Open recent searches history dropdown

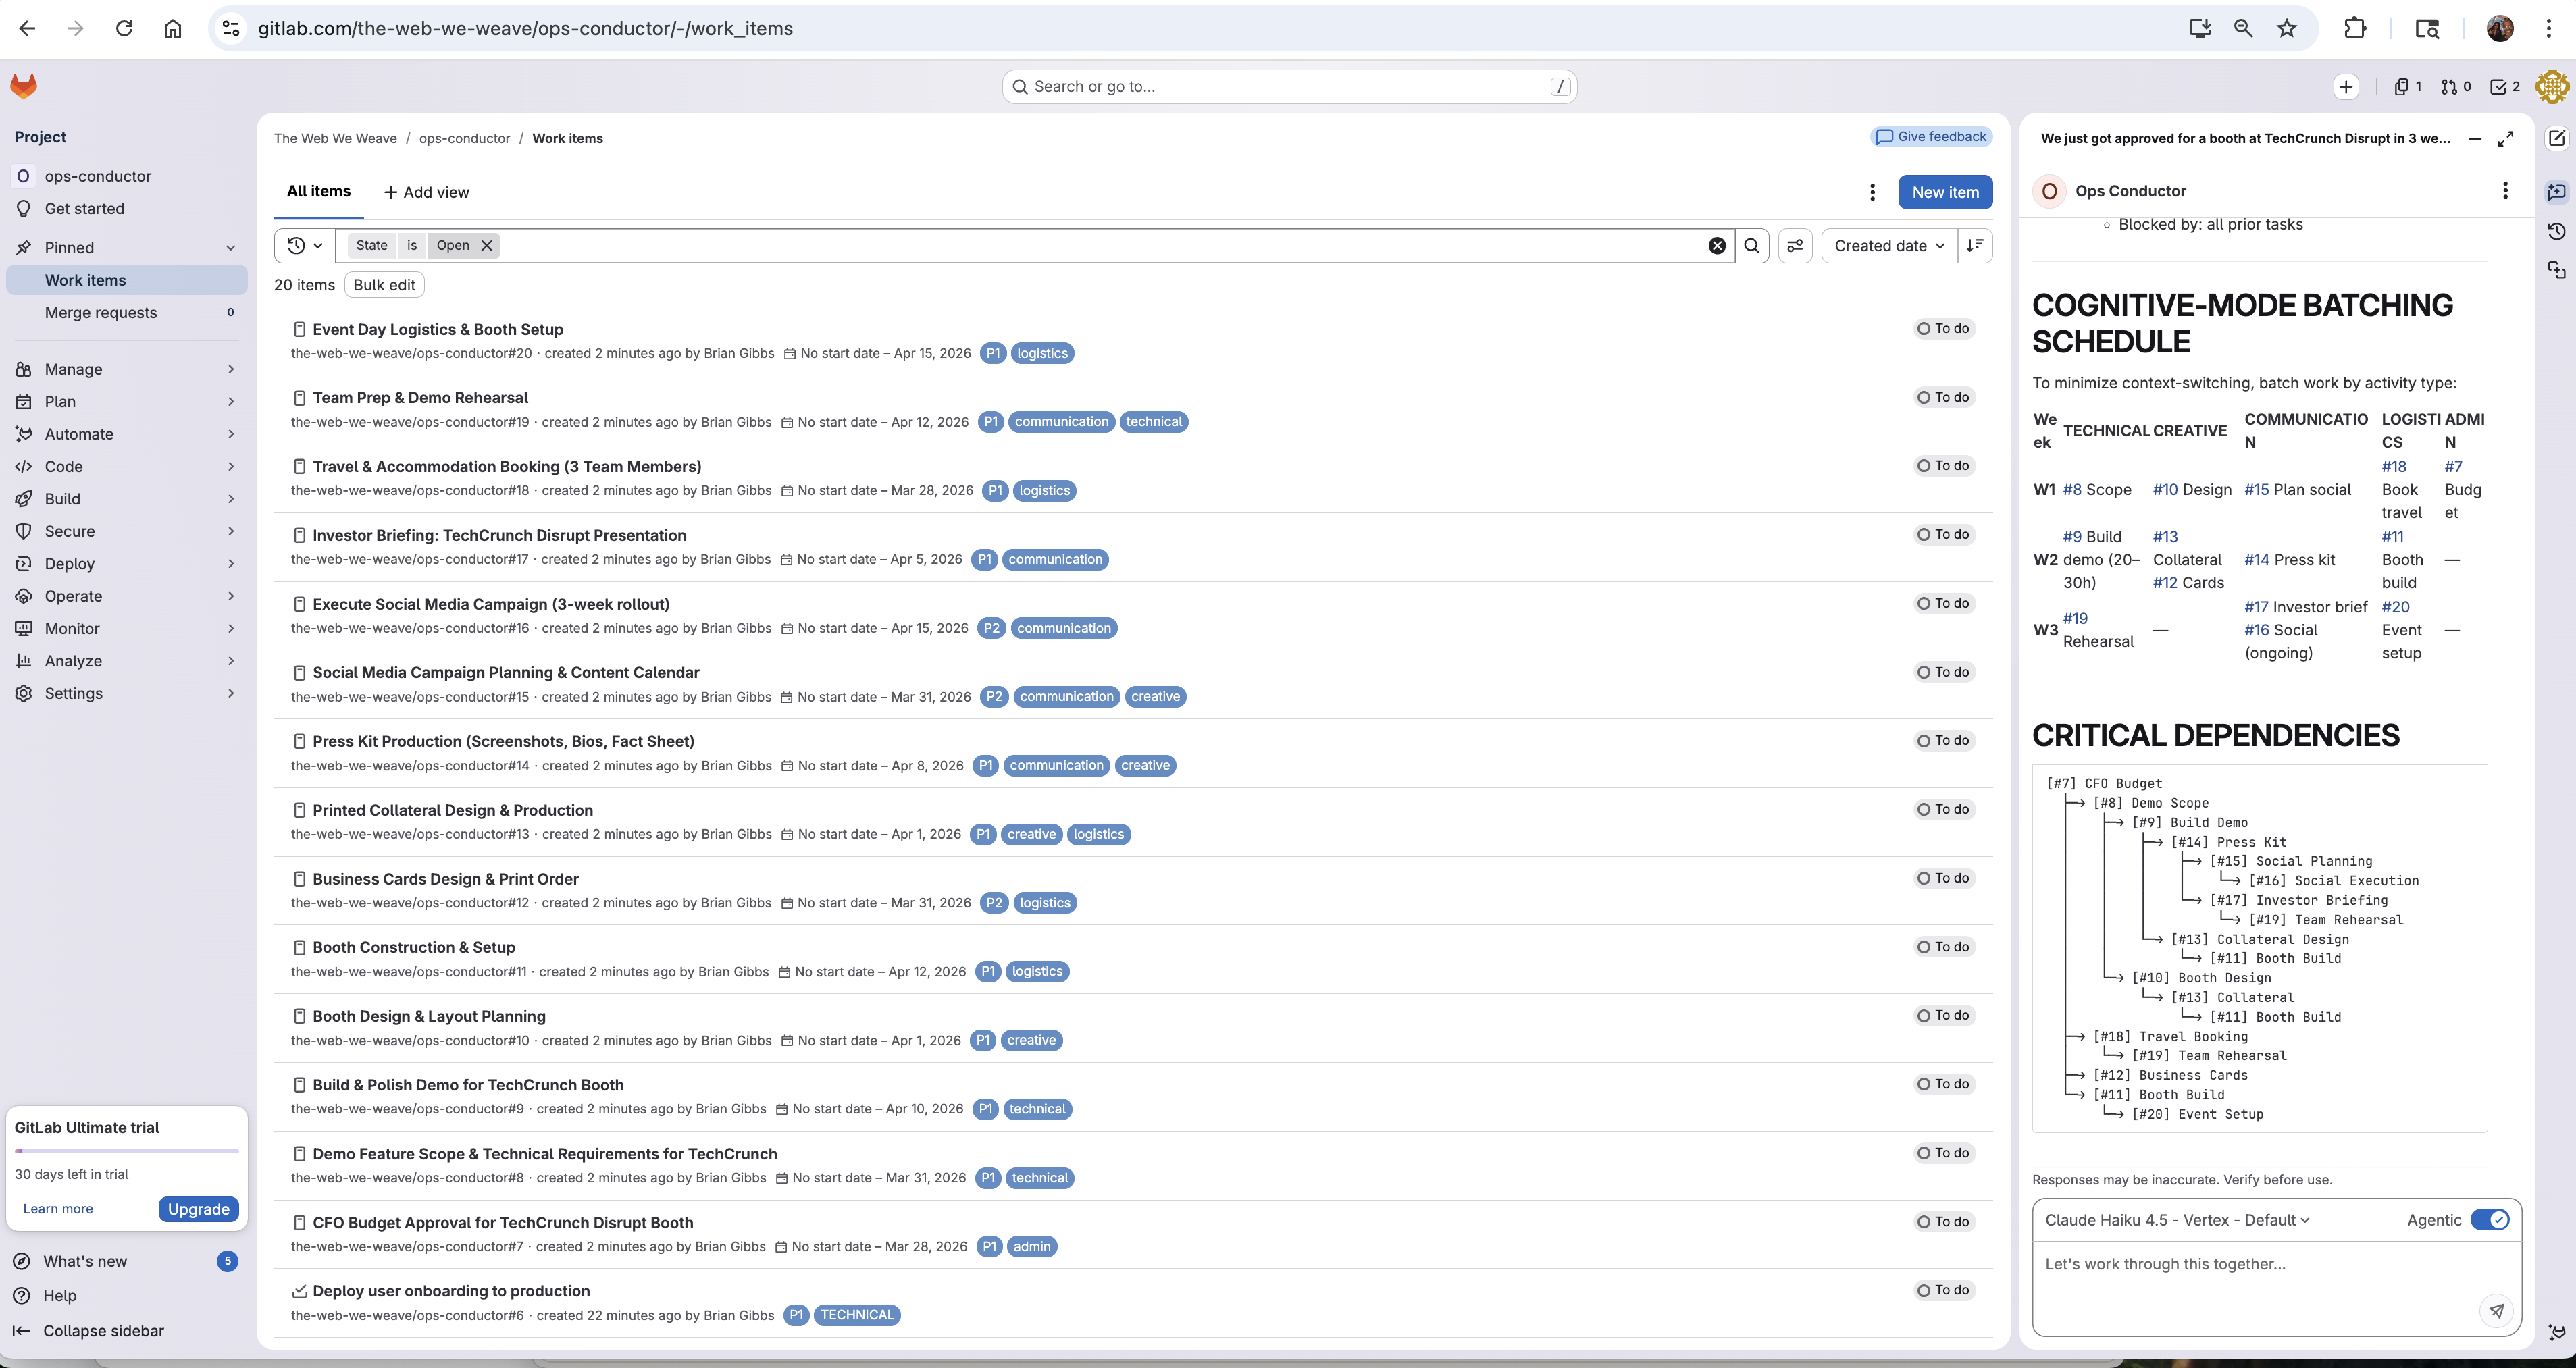(305, 246)
